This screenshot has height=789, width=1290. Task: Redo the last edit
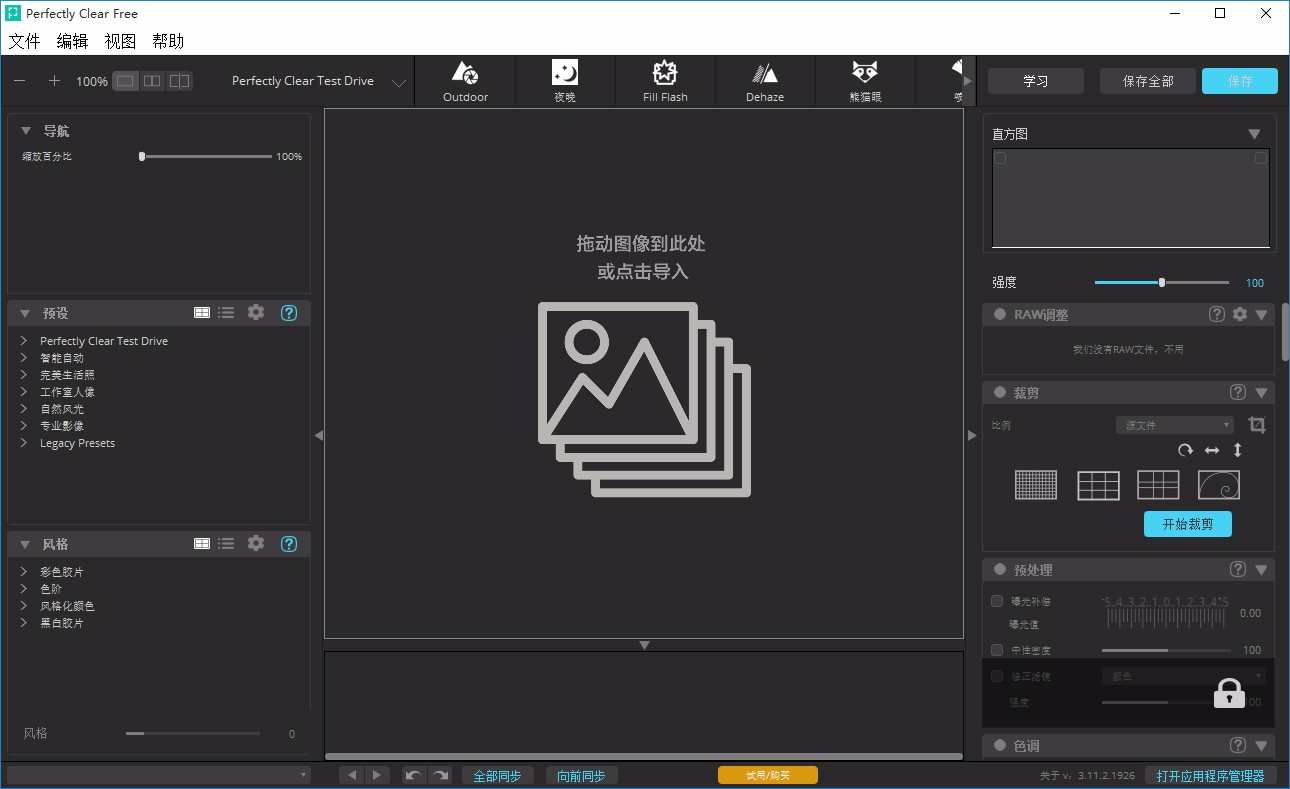pyautogui.click(x=439, y=775)
